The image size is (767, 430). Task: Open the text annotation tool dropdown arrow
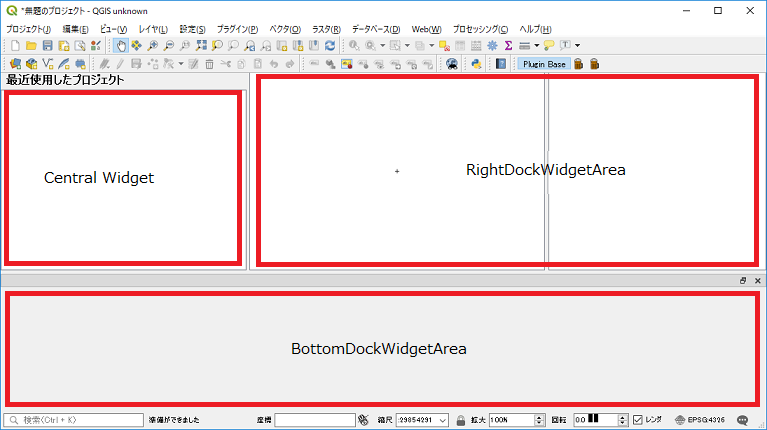pyautogui.click(x=577, y=46)
